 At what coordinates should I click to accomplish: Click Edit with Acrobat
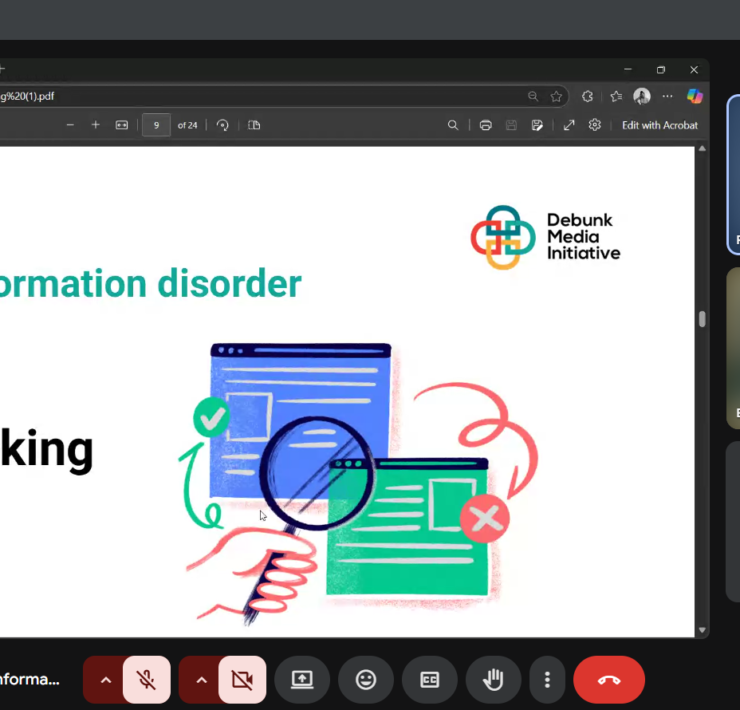[x=659, y=125]
